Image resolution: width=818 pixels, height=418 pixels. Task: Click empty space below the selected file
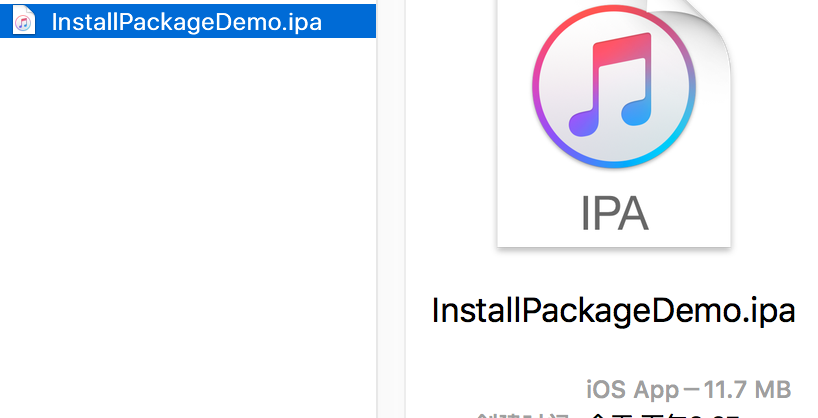(188, 224)
